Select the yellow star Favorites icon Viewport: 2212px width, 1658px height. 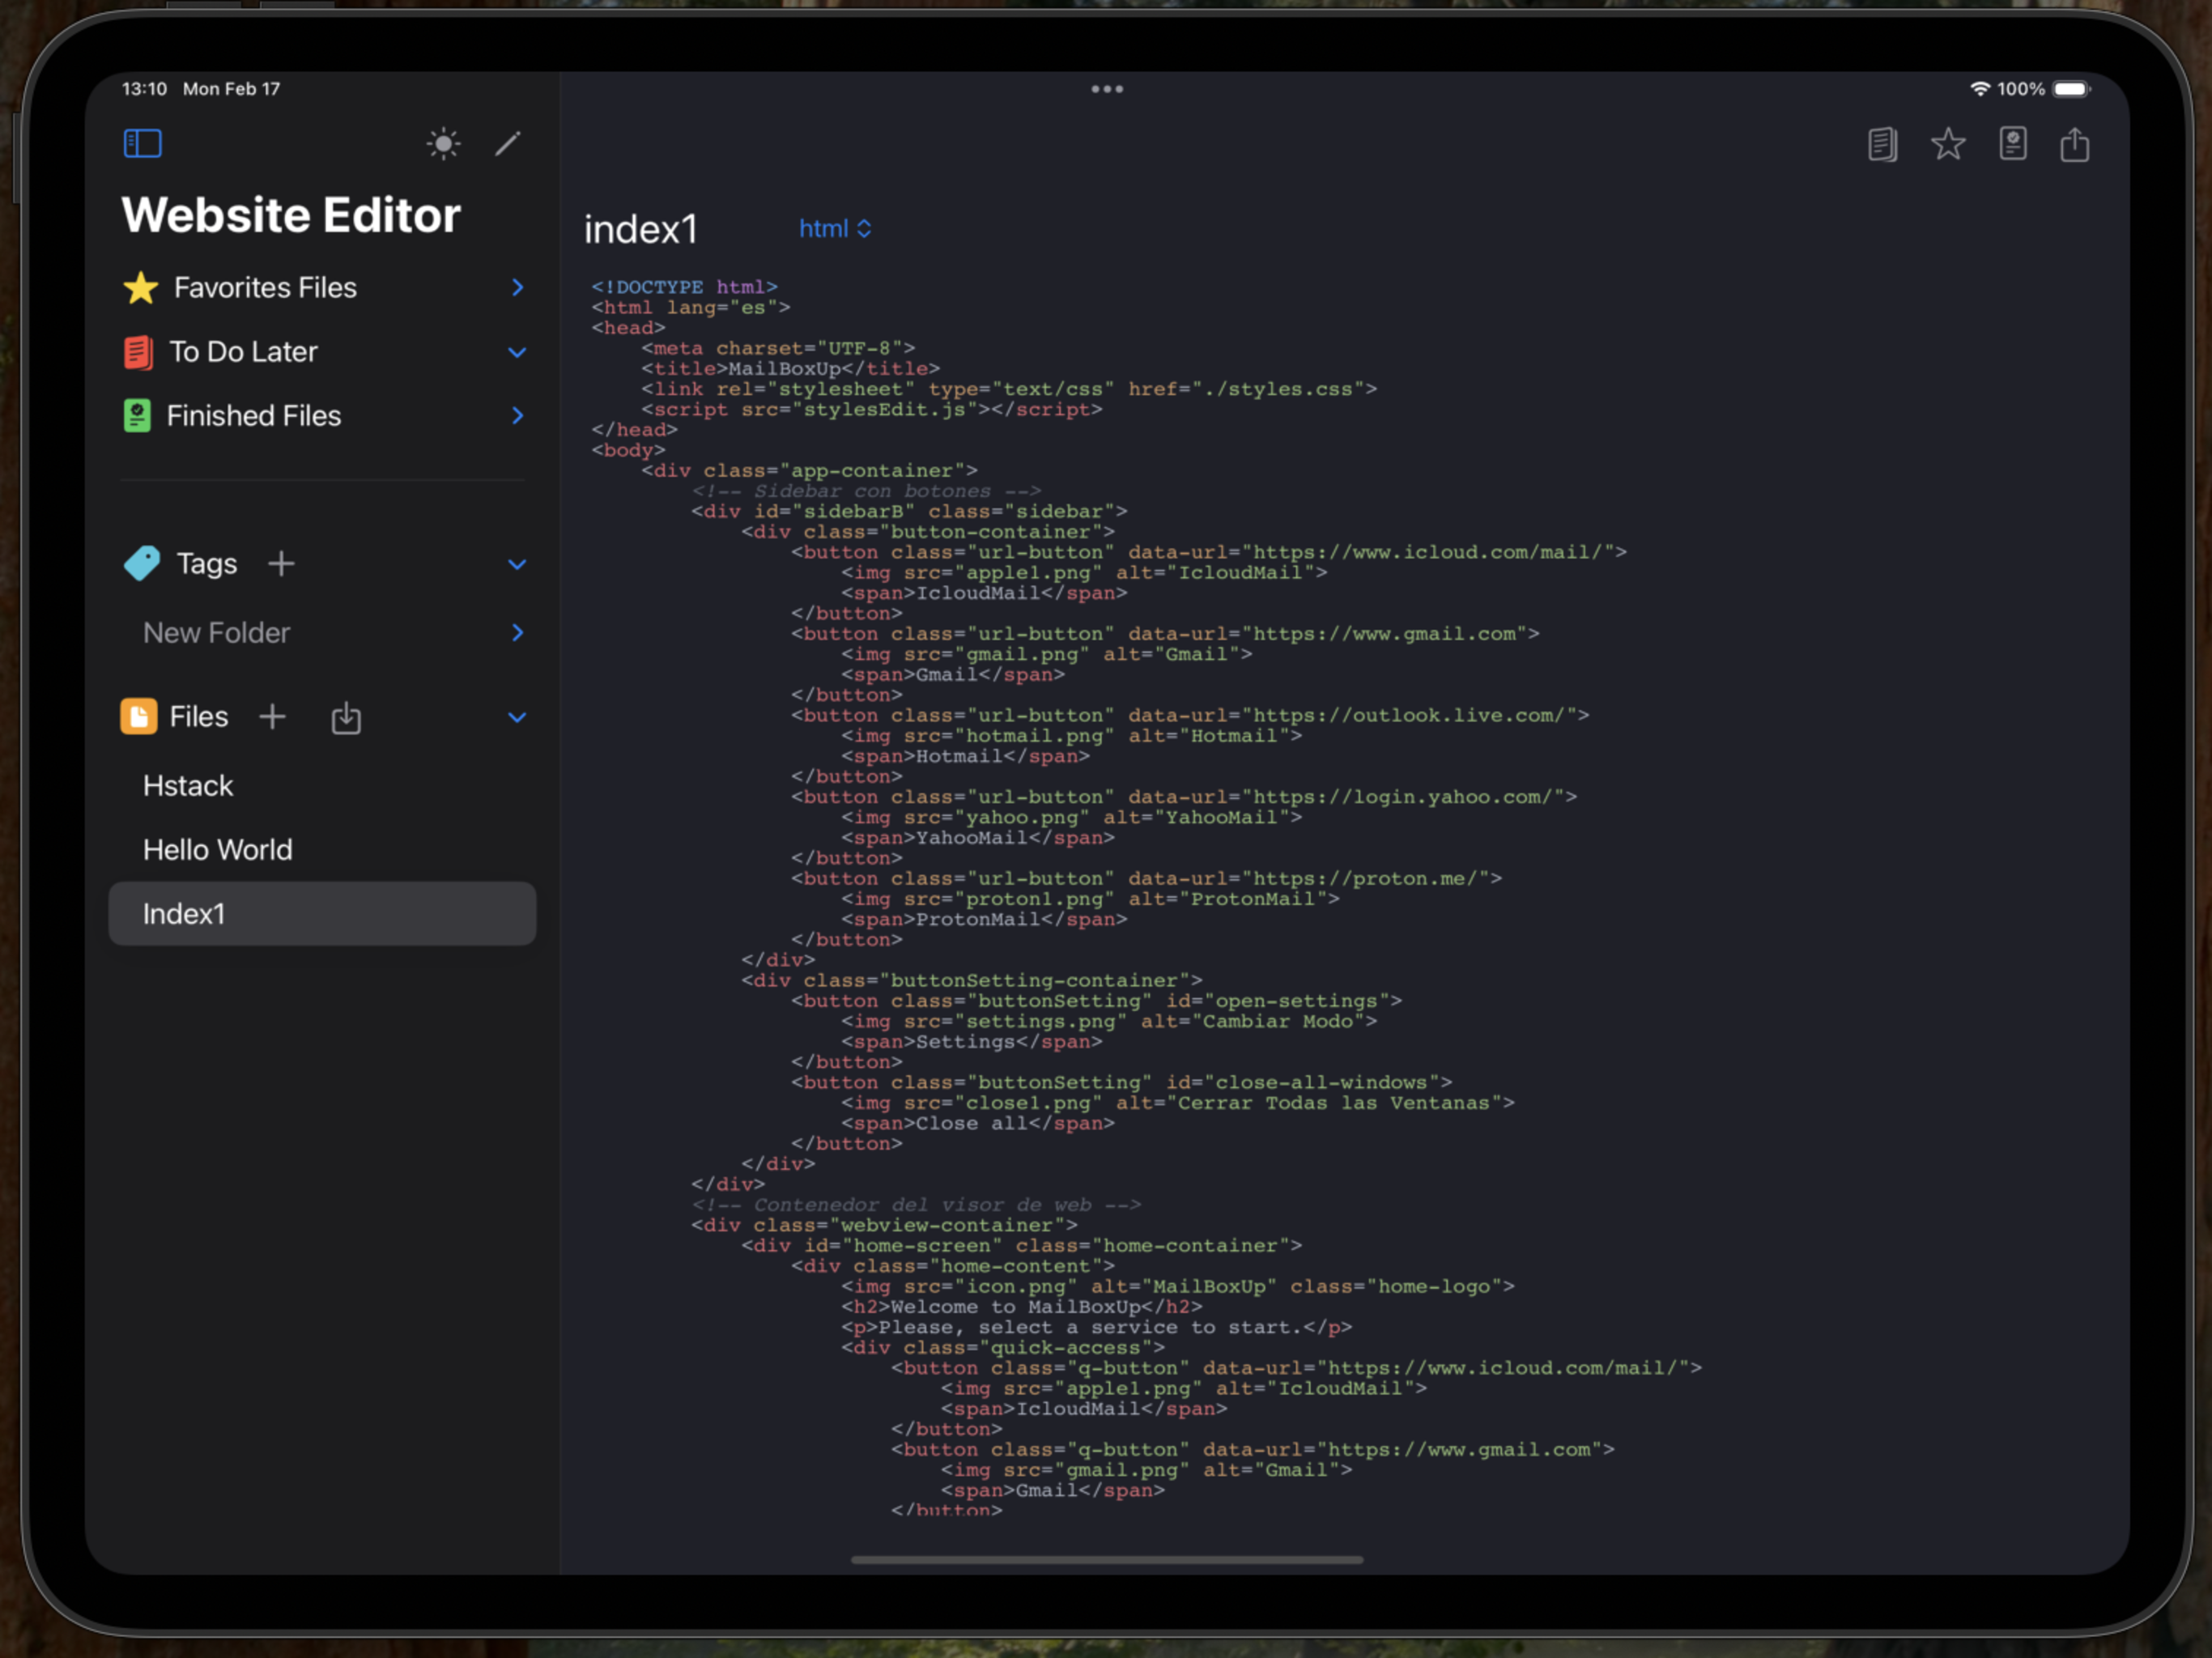[x=141, y=288]
